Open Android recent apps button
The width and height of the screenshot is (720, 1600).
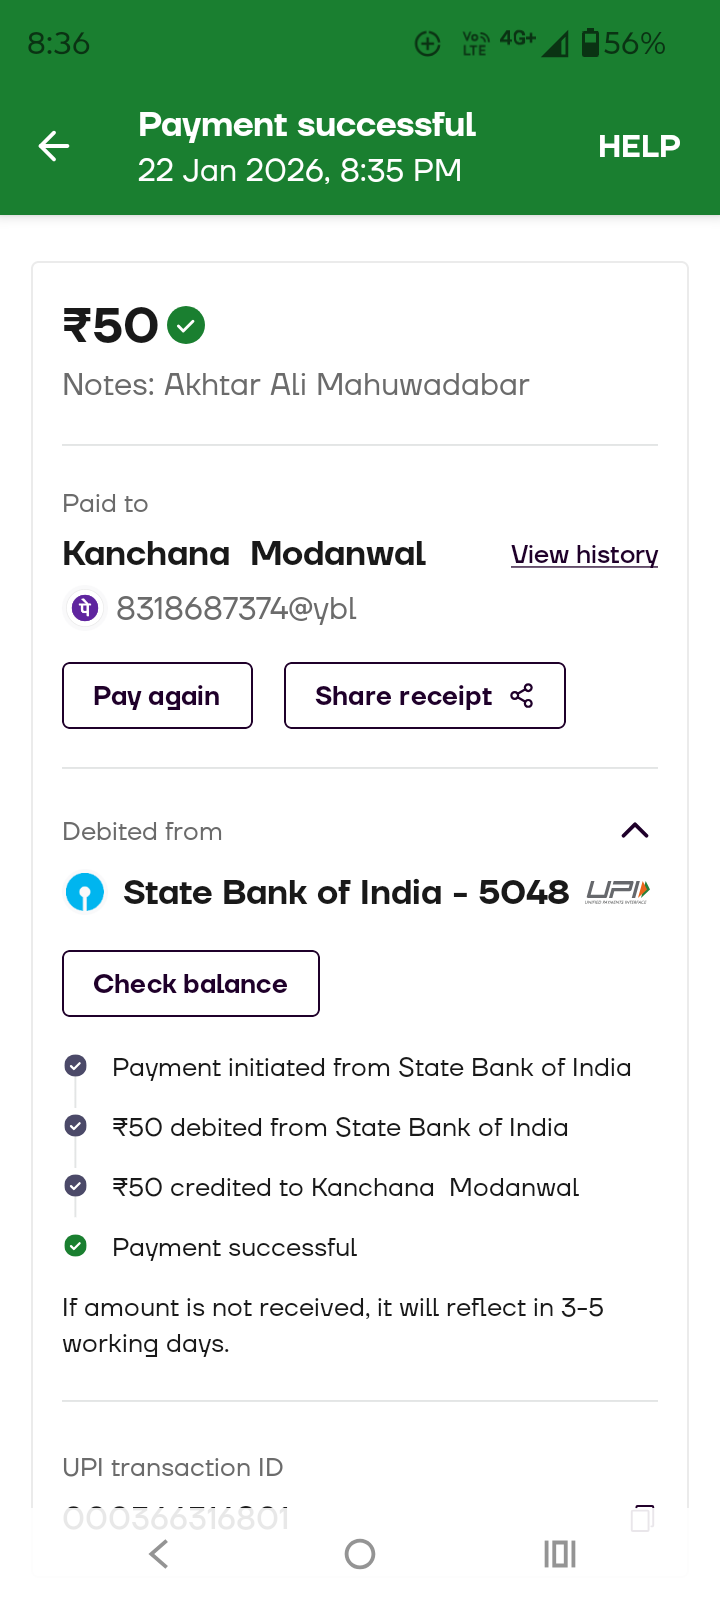pyautogui.click(x=560, y=1554)
